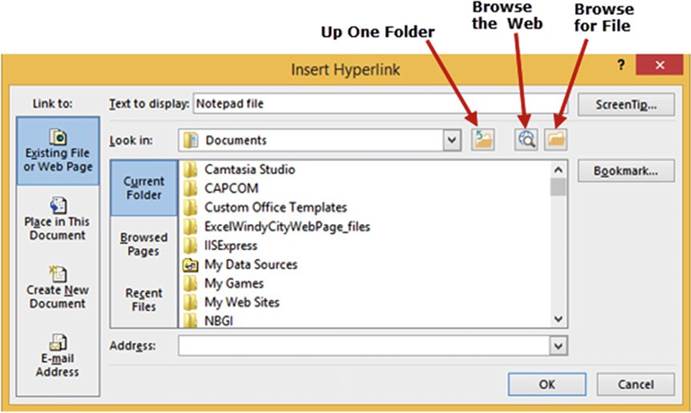Switch to the Browsed Pages tab

pyautogui.click(x=143, y=245)
